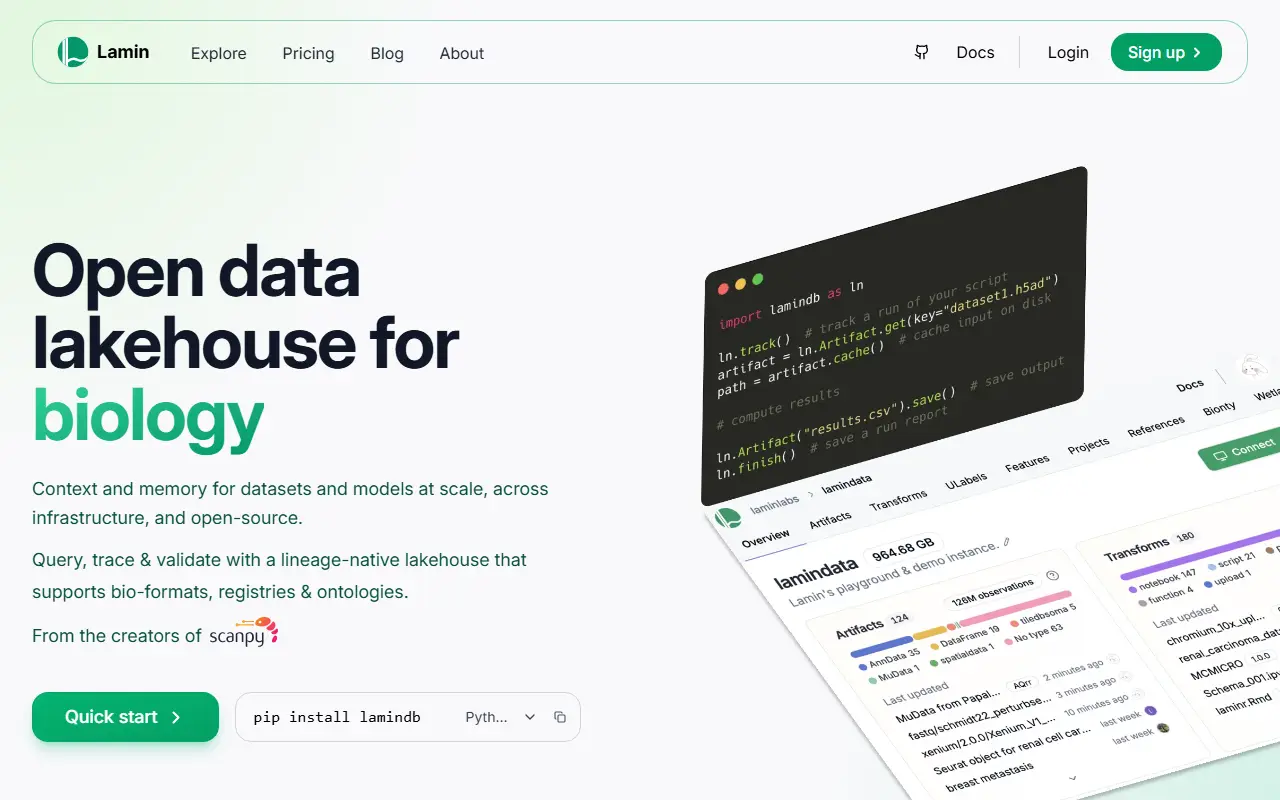1280x800 pixels.
Task: Click the 'AnnData 35' legend entry
Action: pos(889,660)
